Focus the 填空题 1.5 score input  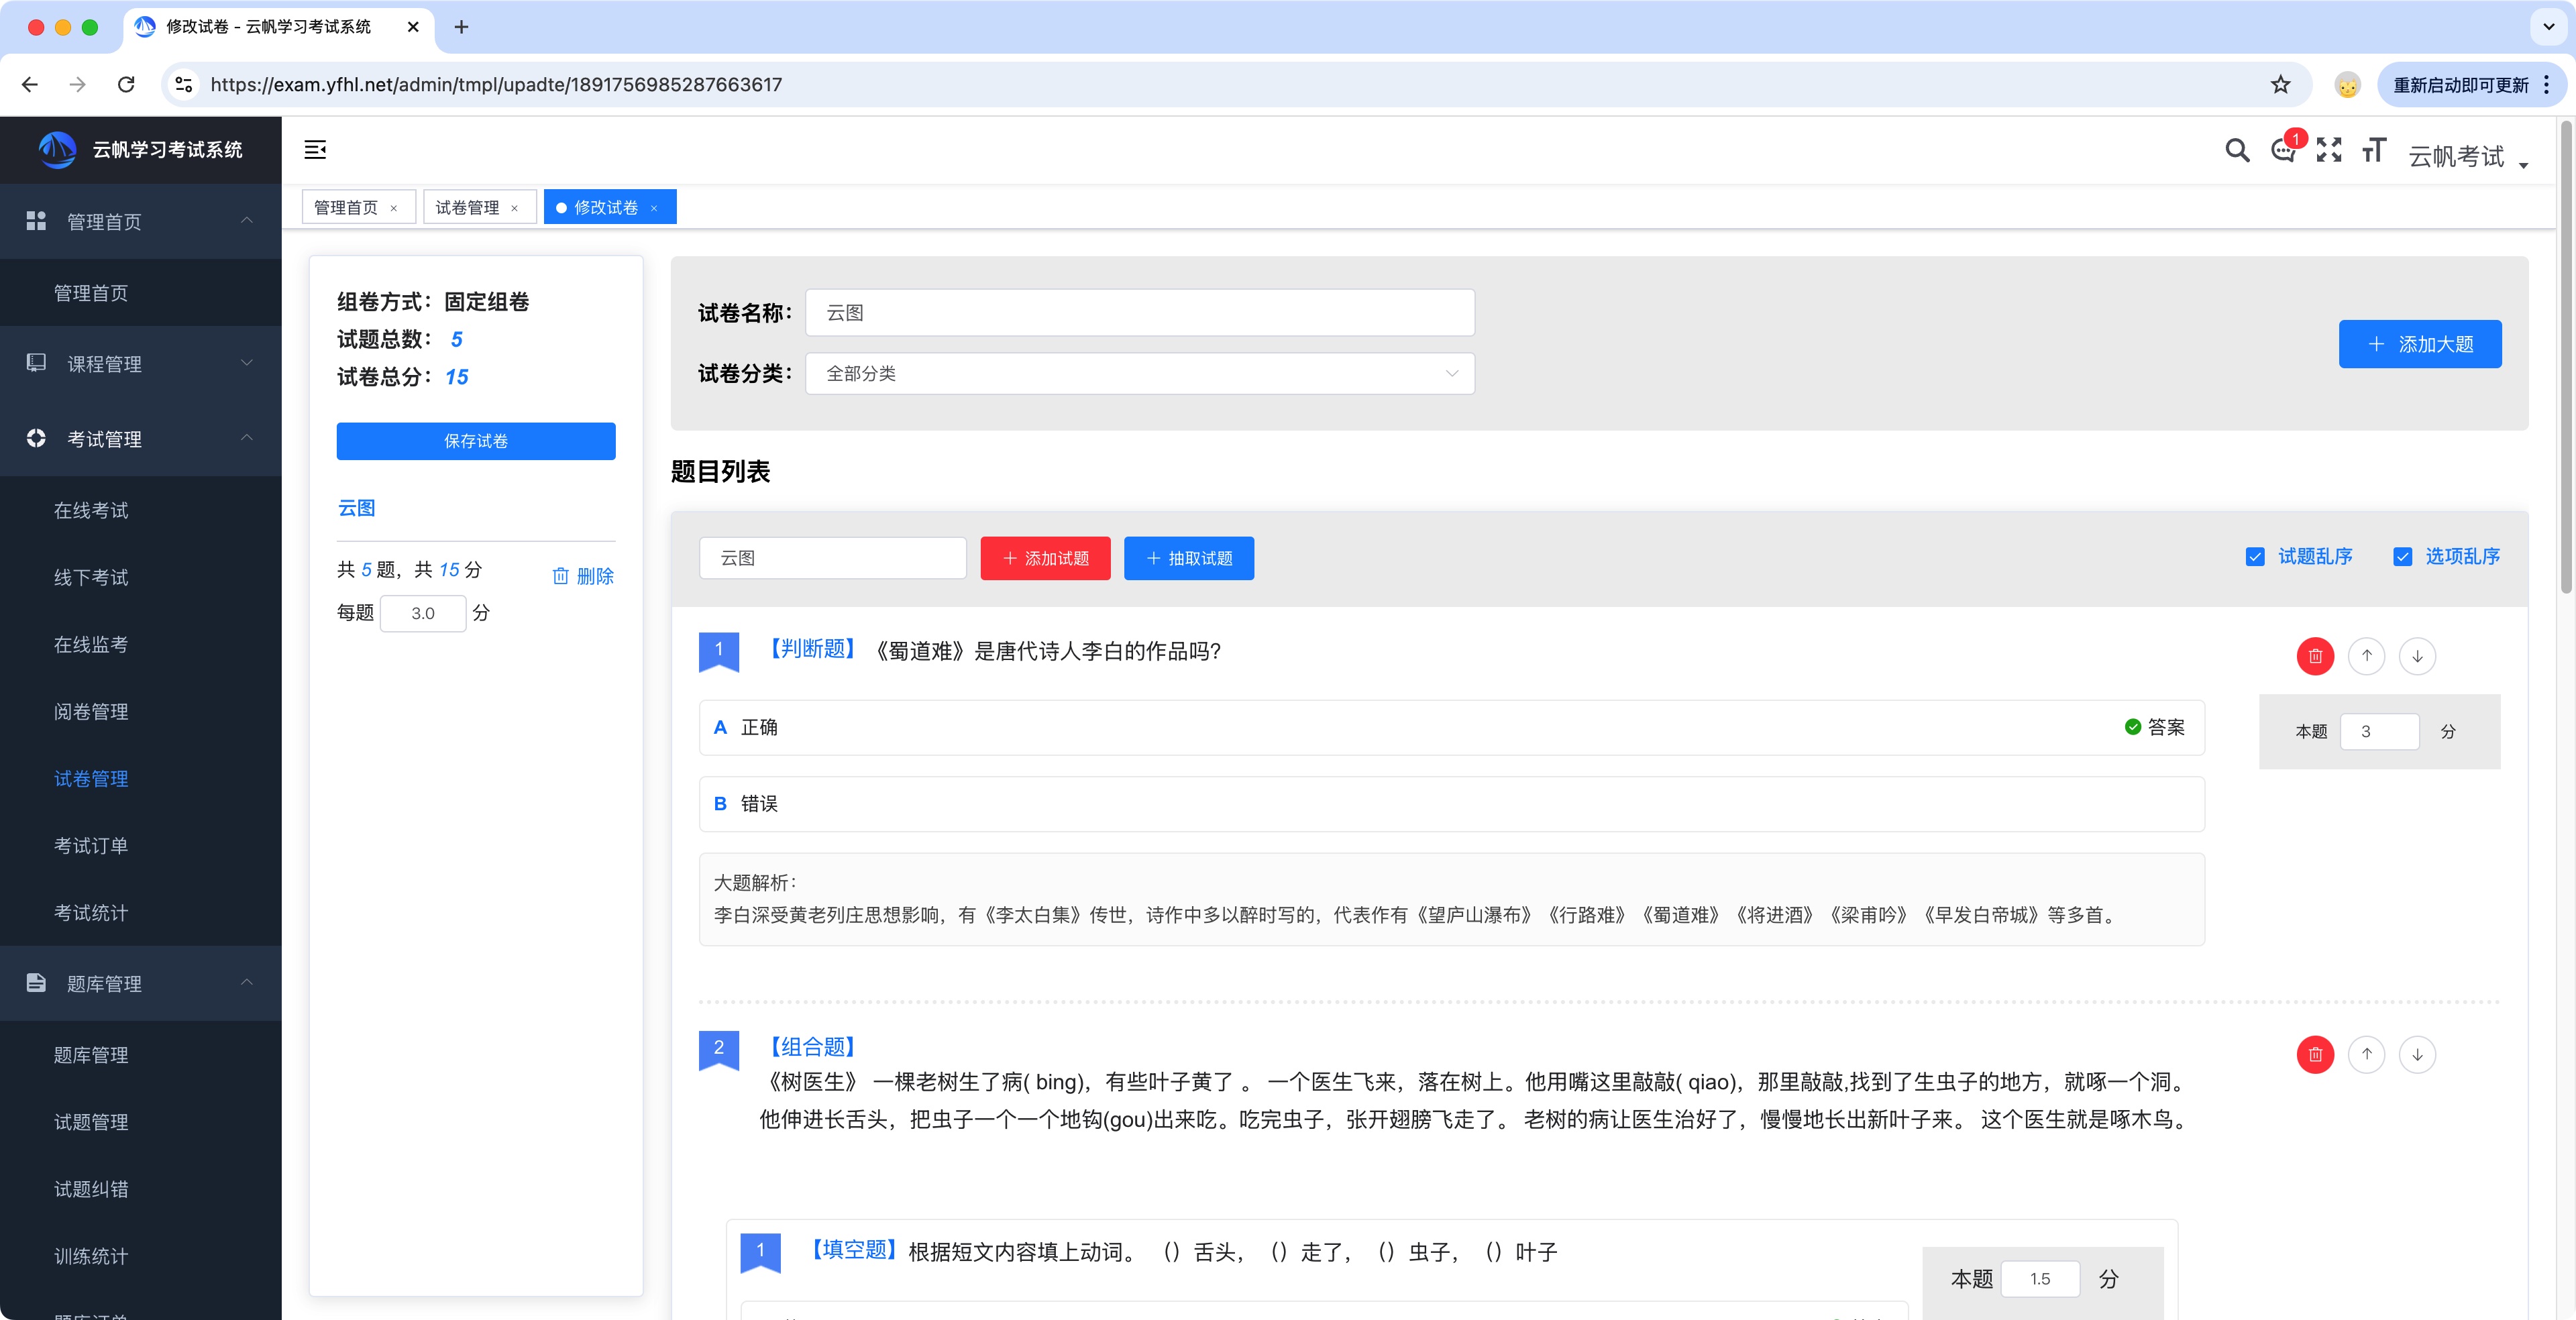pos(2040,1279)
